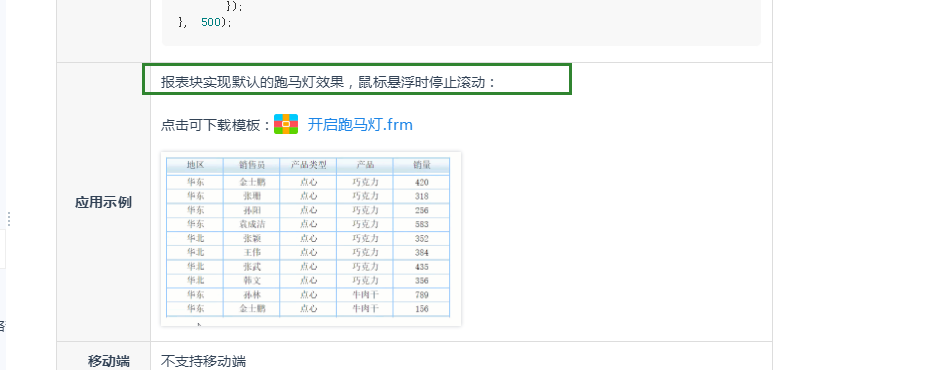925x370 pixels.
Task: Click the 点击可下载模板 label
Action: click(x=215, y=125)
